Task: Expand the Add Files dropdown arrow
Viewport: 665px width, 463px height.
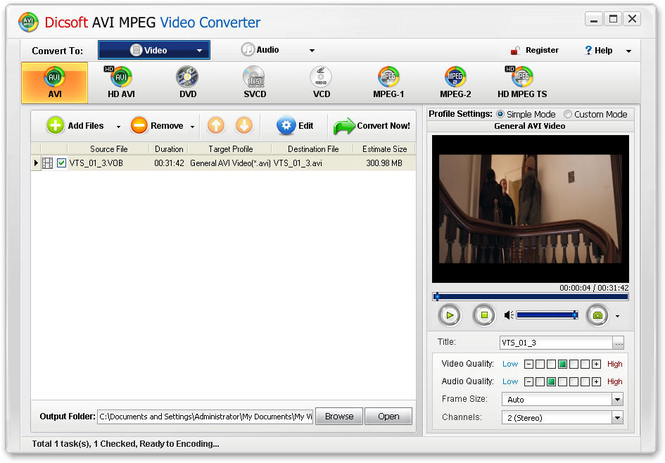Action: click(x=118, y=126)
